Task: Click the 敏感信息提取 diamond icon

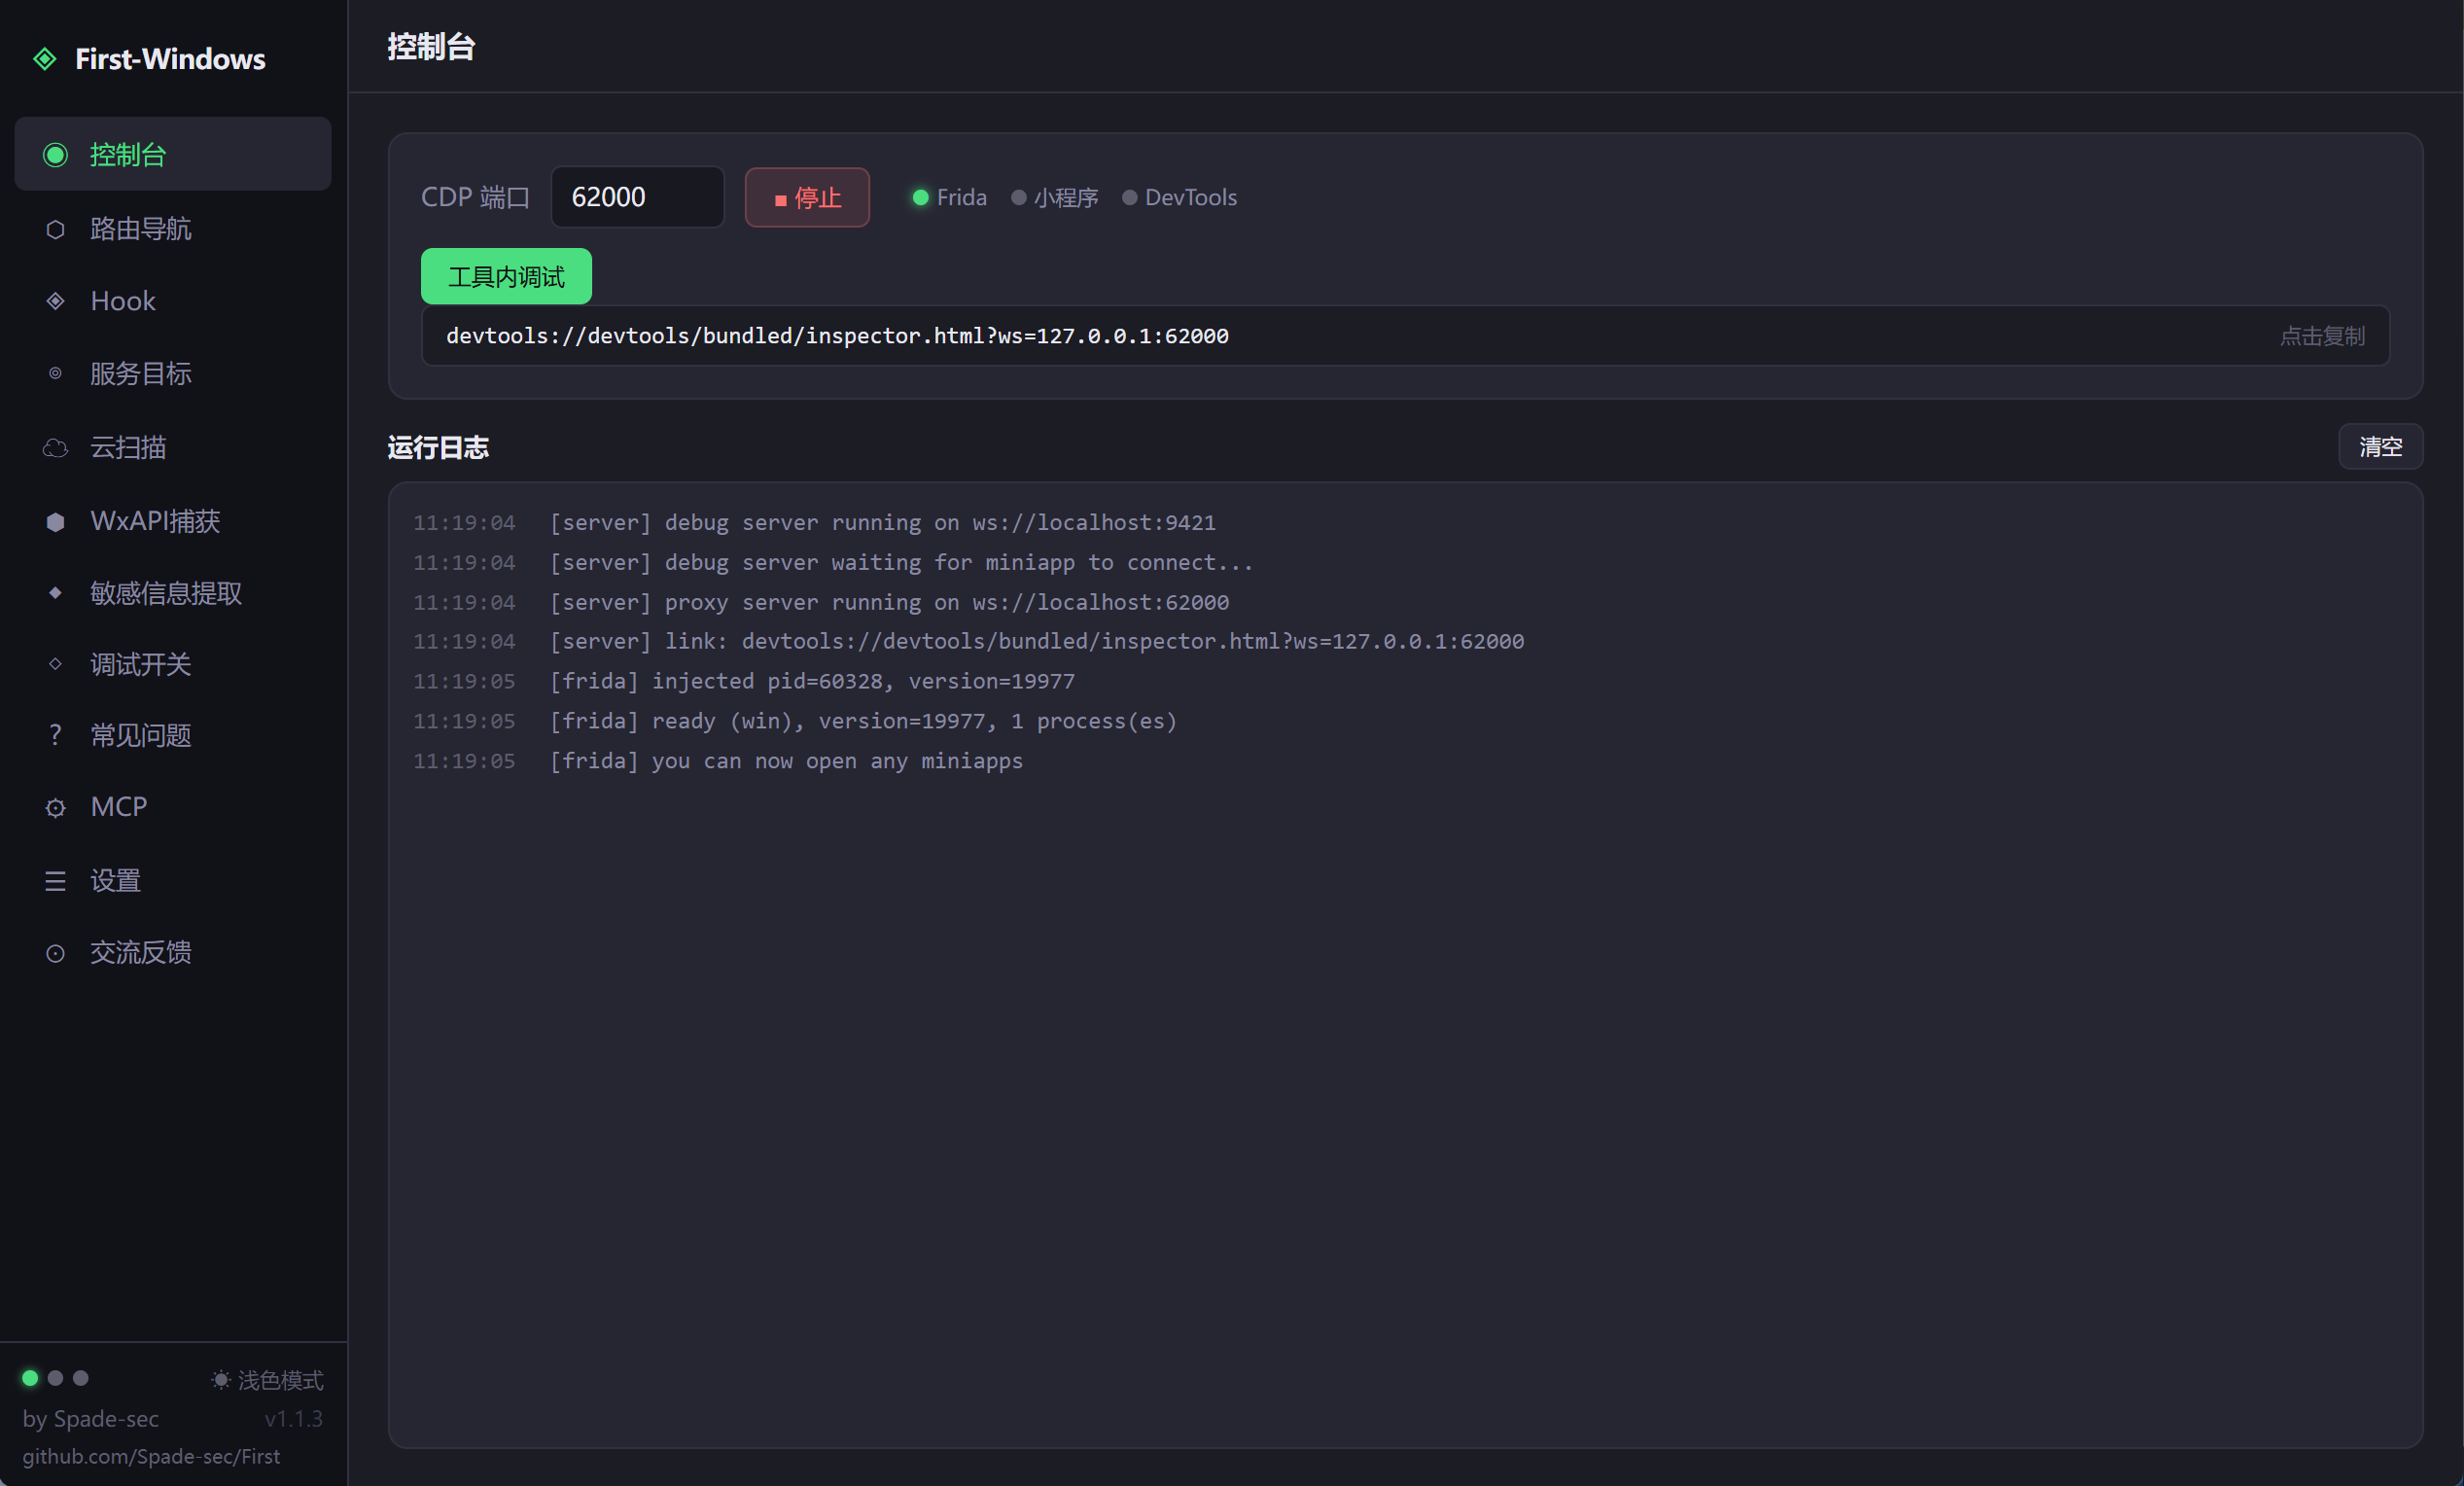Action: (55, 593)
